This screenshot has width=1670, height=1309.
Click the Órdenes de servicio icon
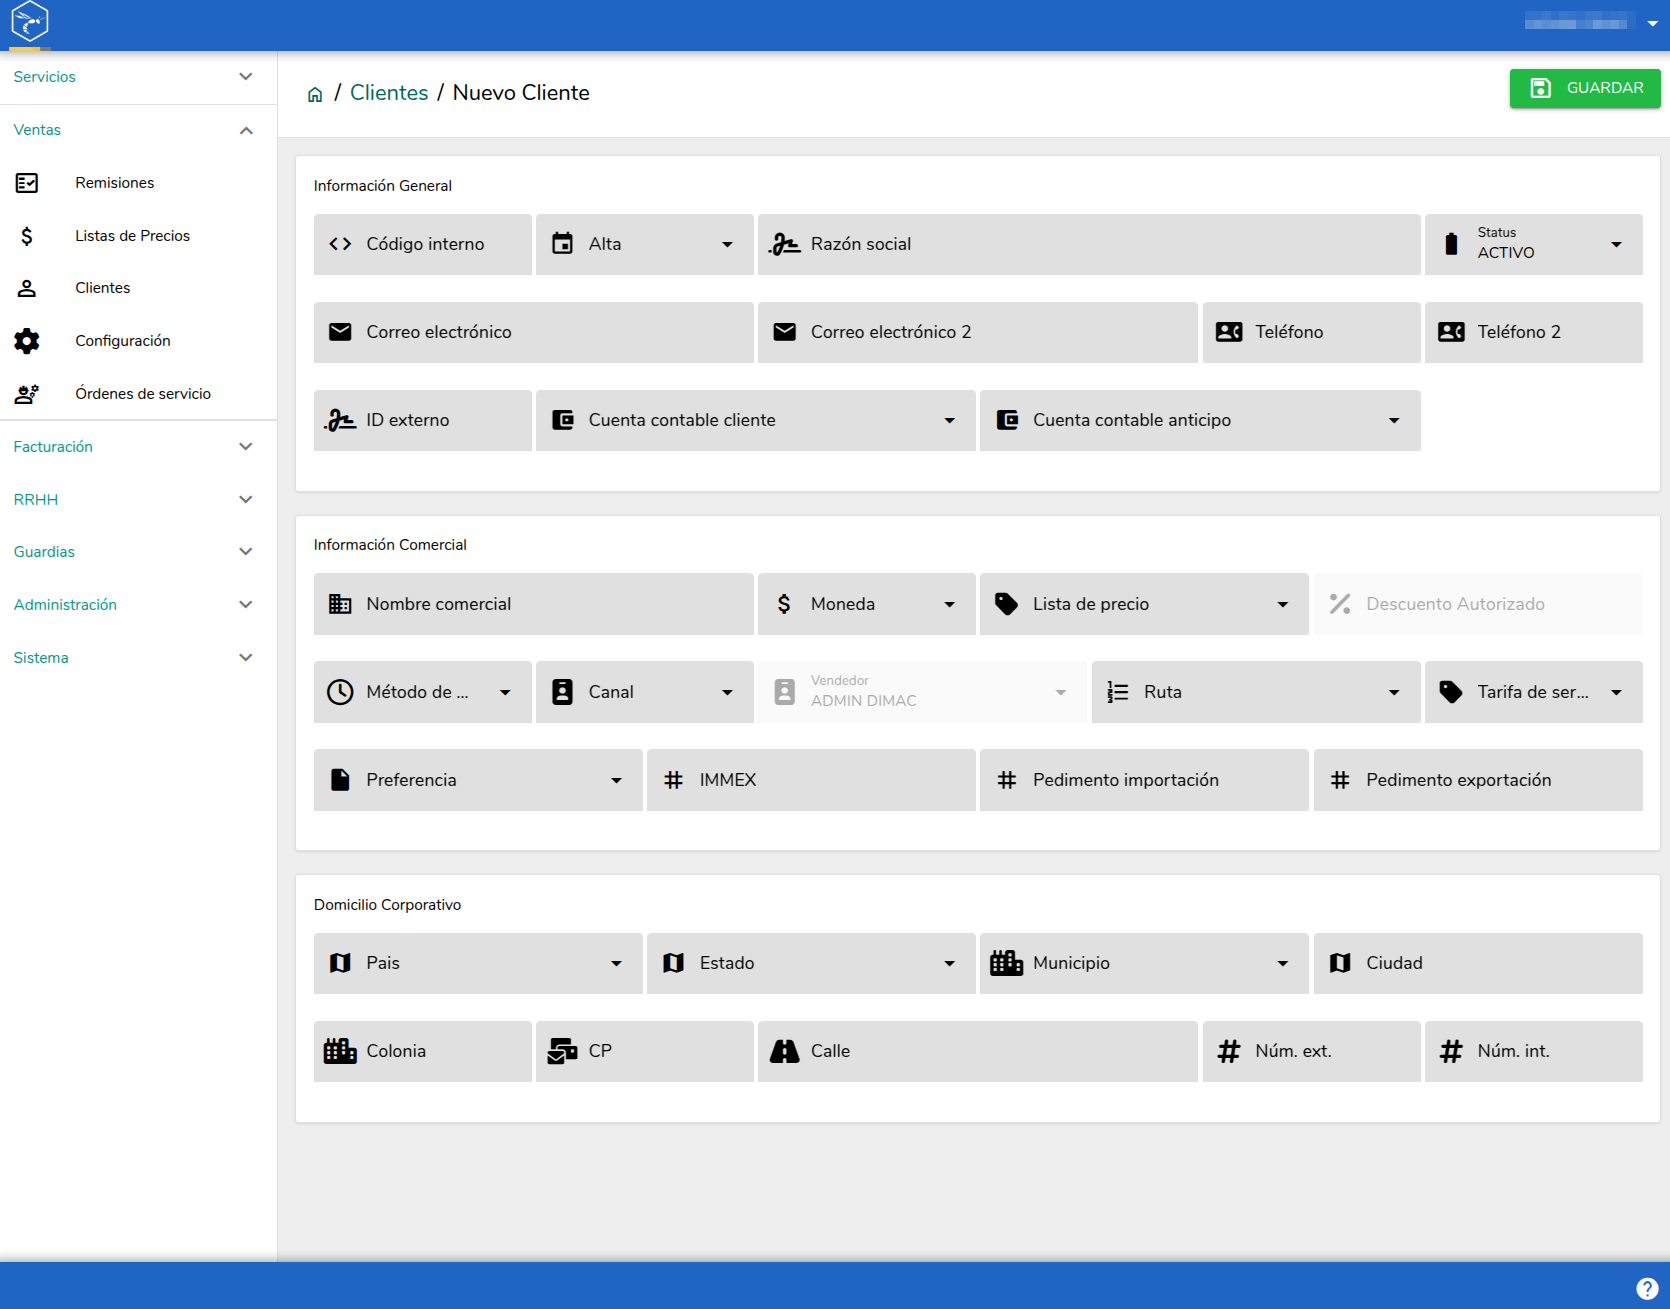click(x=27, y=394)
